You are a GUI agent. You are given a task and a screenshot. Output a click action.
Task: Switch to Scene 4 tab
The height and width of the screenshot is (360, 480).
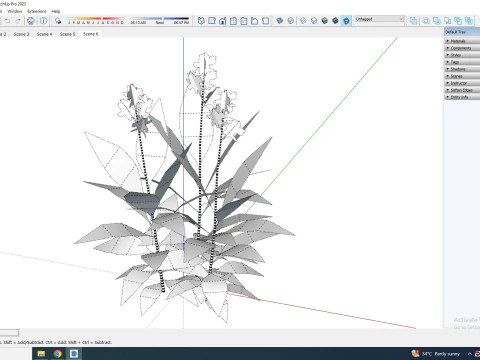pyautogui.click(x=44, y=34)
